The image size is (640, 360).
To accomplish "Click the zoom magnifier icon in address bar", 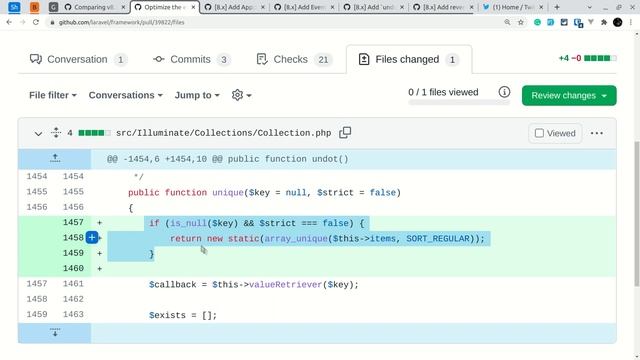I will pos(507,22).
